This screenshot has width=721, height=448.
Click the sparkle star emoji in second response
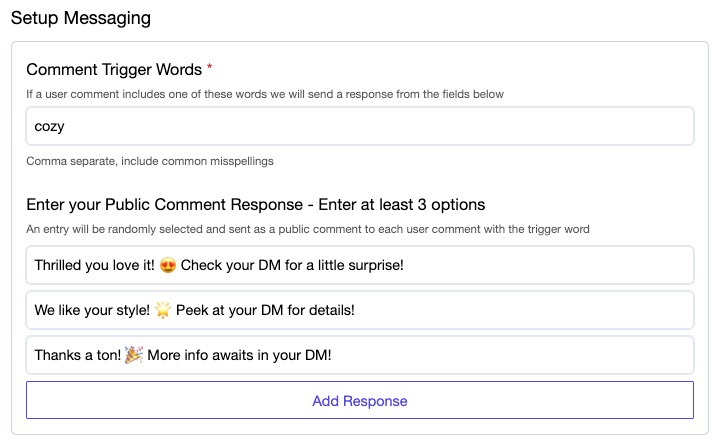(x=163, y=310)
